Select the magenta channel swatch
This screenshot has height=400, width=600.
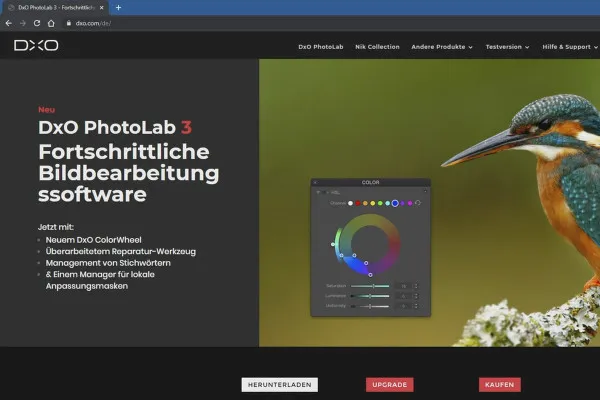[x=410, y=203]
